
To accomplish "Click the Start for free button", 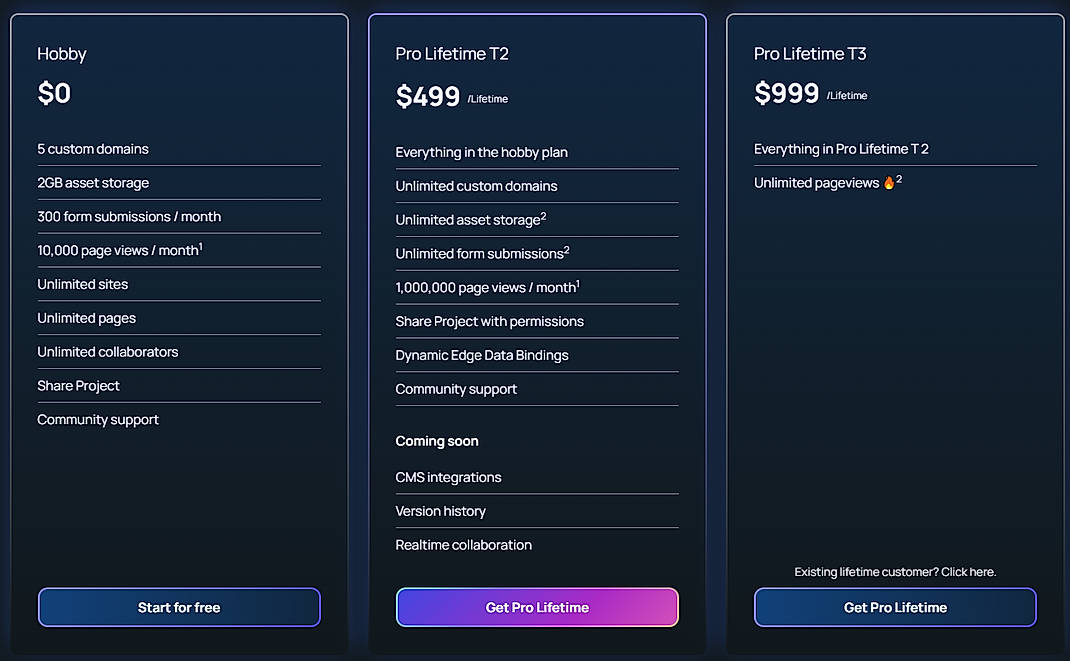I will click(178, 607).
